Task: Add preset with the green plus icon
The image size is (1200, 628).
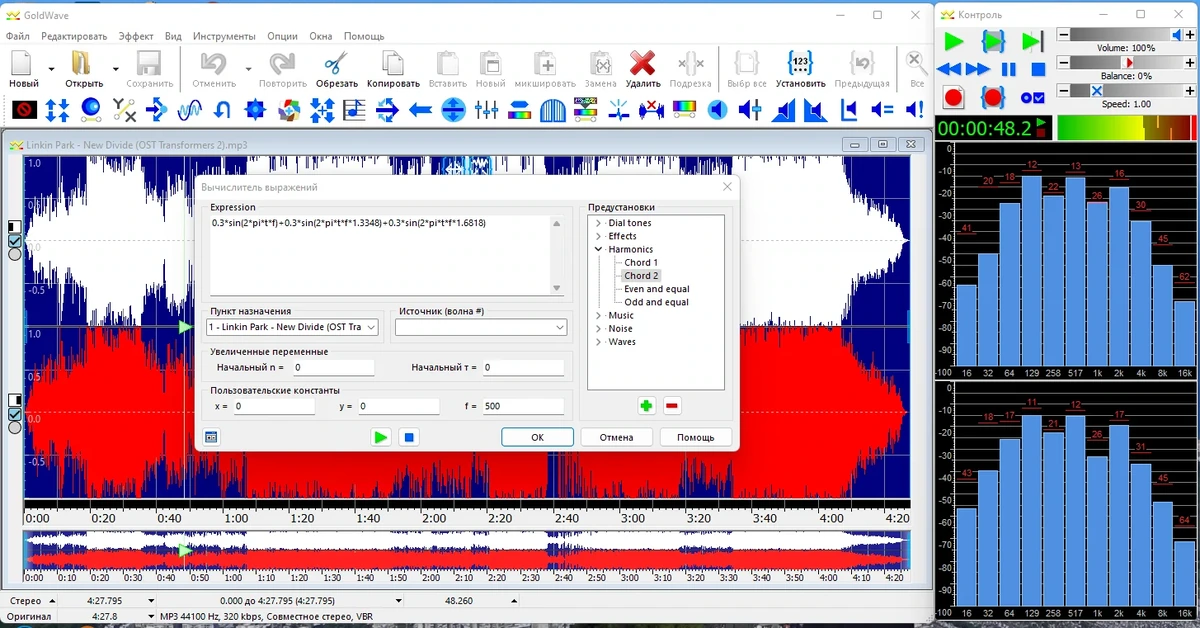Action: (646, 406)
